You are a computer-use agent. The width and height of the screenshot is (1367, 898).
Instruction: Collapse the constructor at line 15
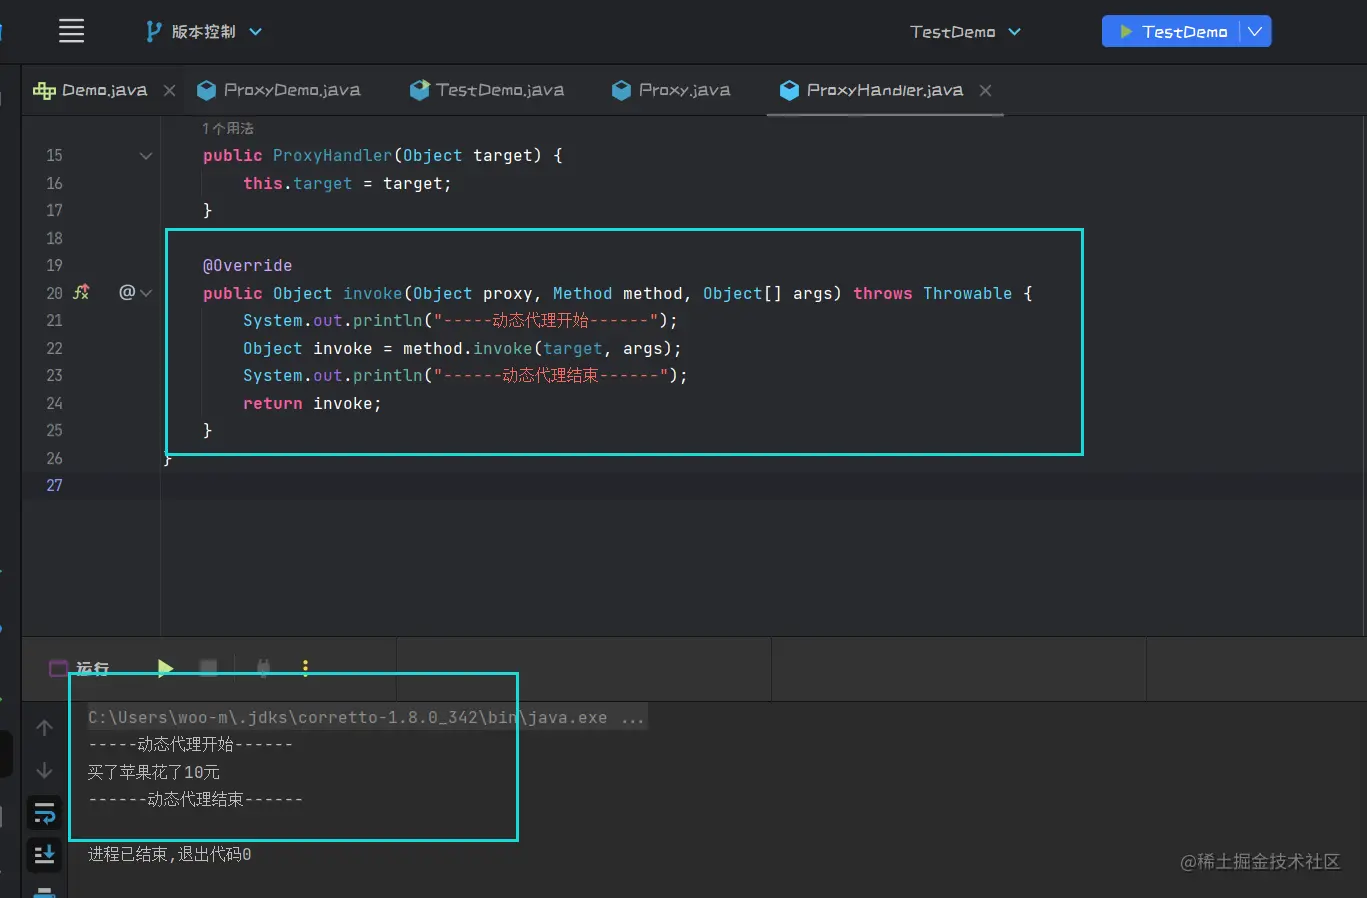146,156
